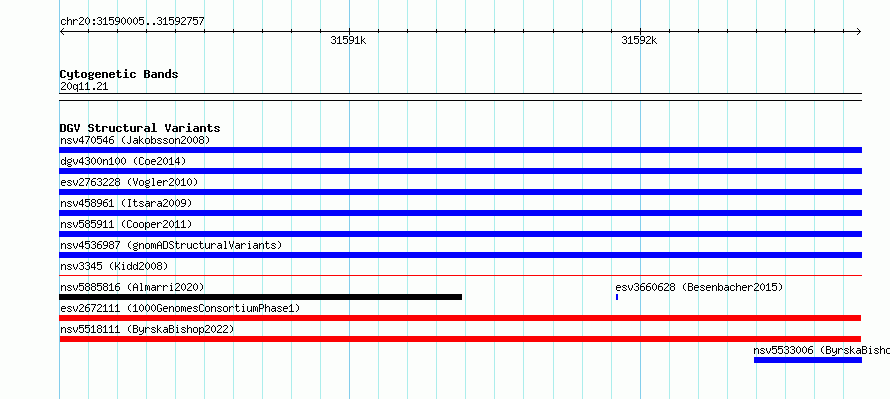
Task: Open variant nsv3345 (Kidd2008) label
Action: tap(114, 266)
